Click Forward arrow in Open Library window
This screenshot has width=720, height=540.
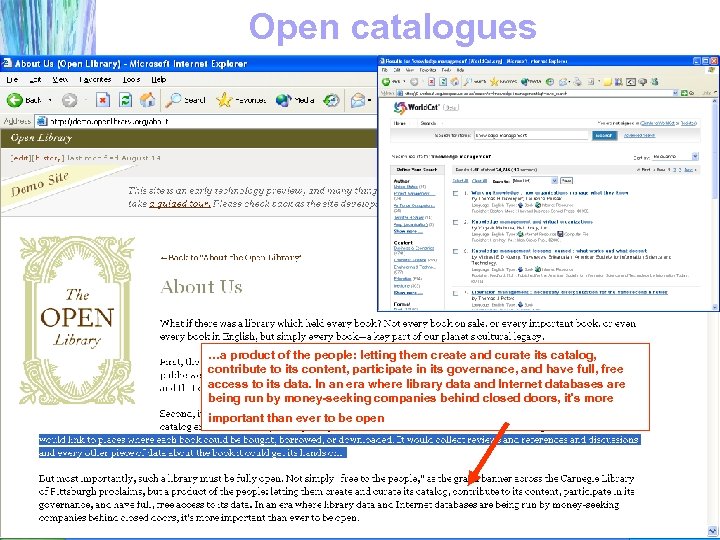tap(69, 100)
